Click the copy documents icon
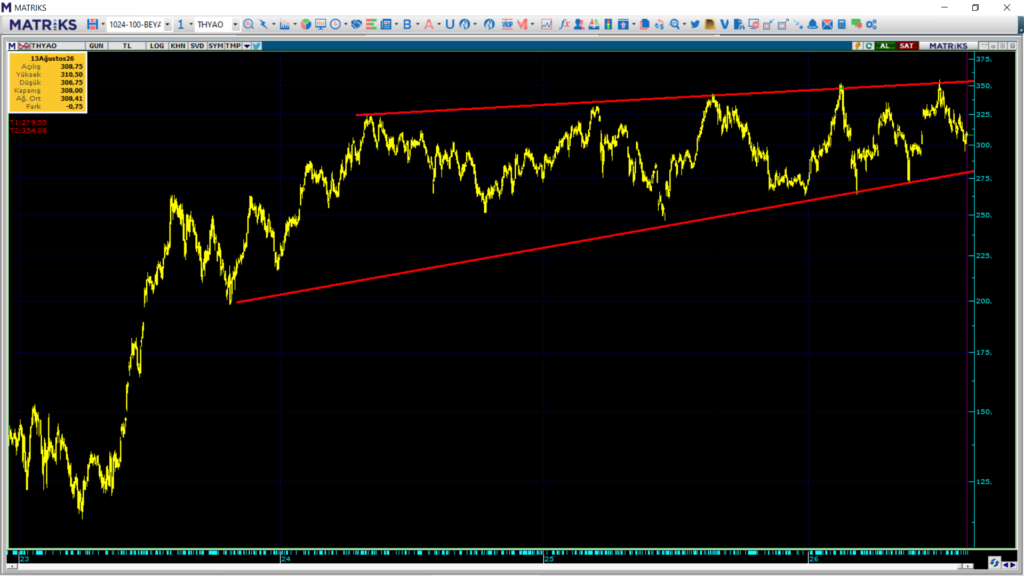Image resolution: width=1024 pixels, height=576 pixels. point(644,24)
